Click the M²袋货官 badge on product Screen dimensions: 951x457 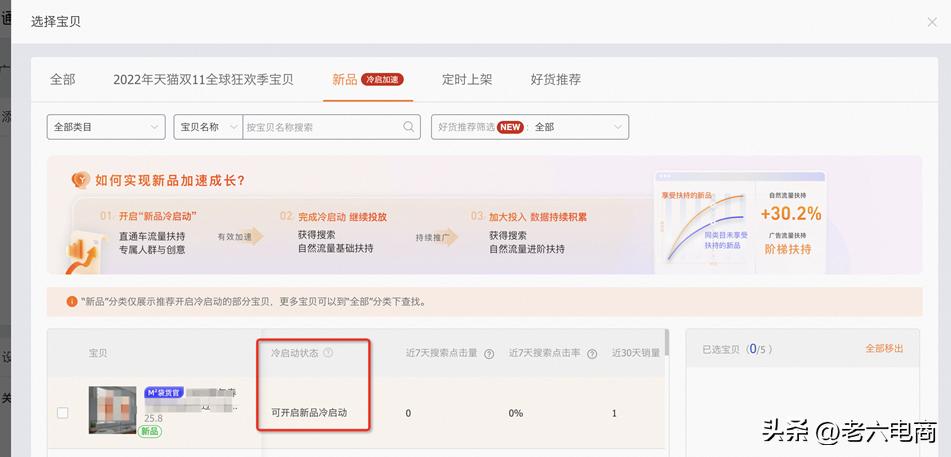tap(164, 393)
